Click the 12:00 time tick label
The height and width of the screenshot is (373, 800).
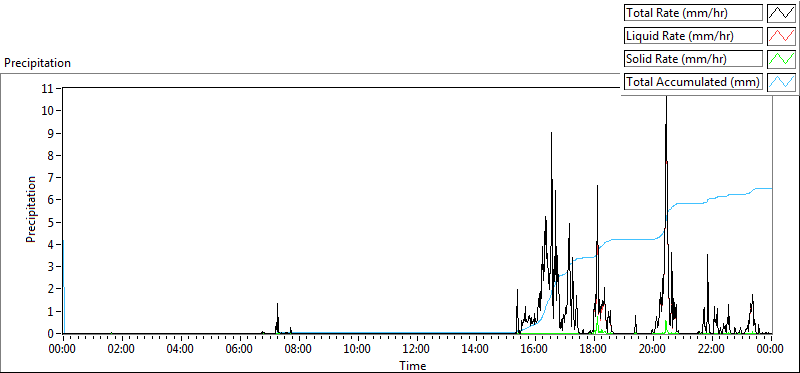(x=417, y=349)
